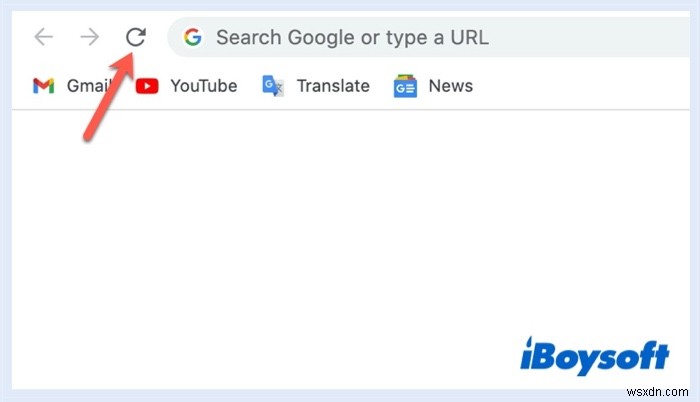
Task: Click the Google G logo in address bar
Action: tap(193, 38)
